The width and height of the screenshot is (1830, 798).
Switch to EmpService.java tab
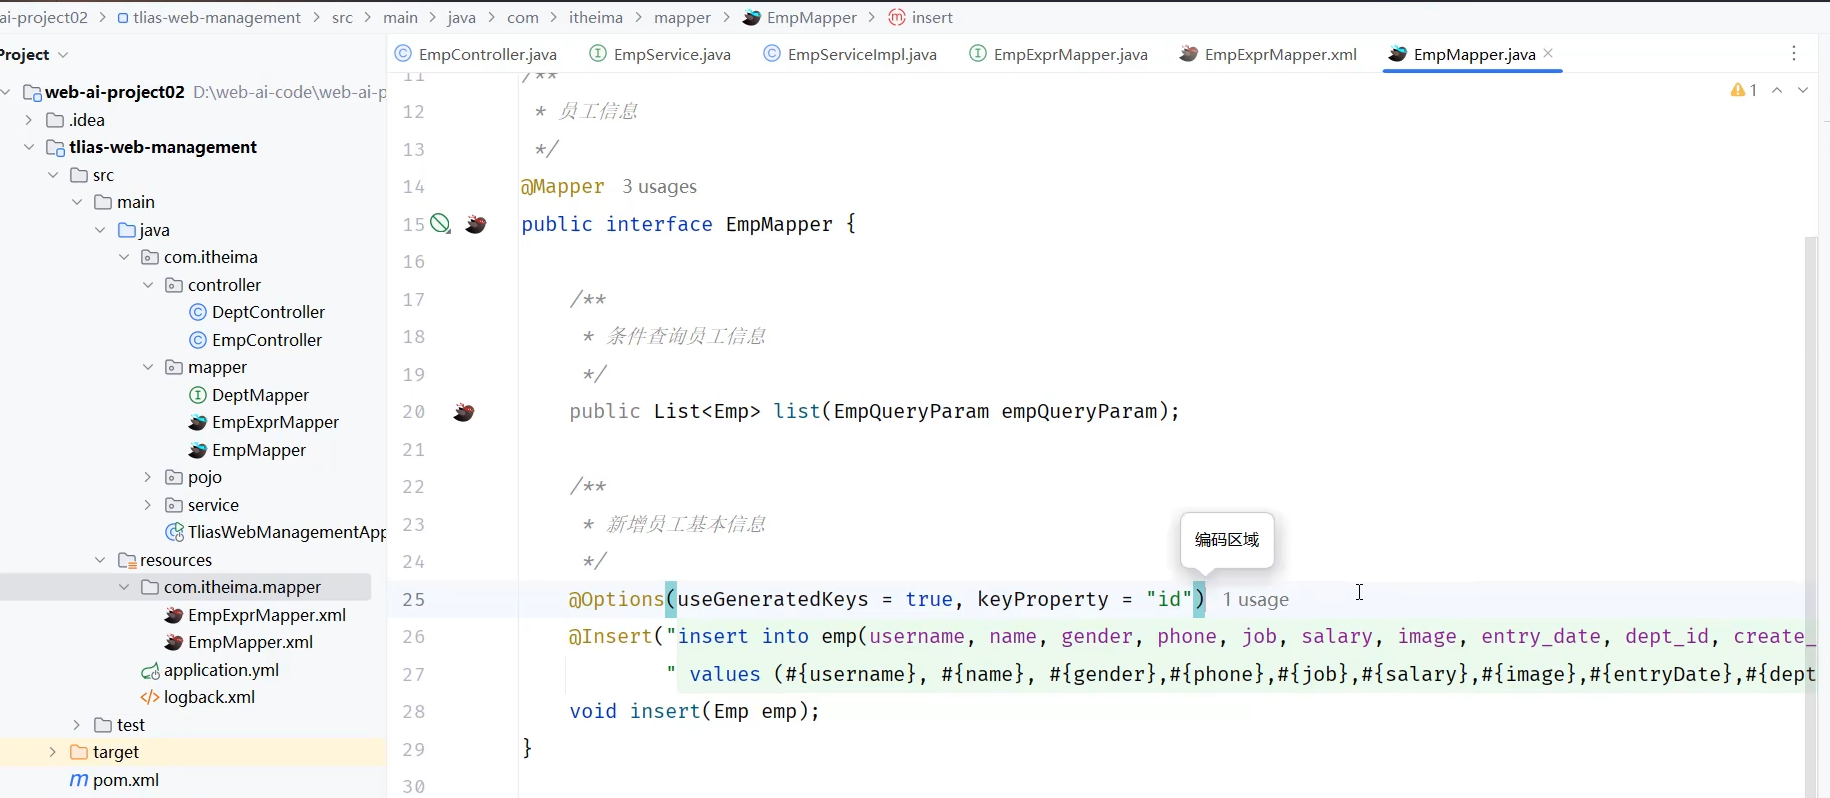[x=660, y=54]
